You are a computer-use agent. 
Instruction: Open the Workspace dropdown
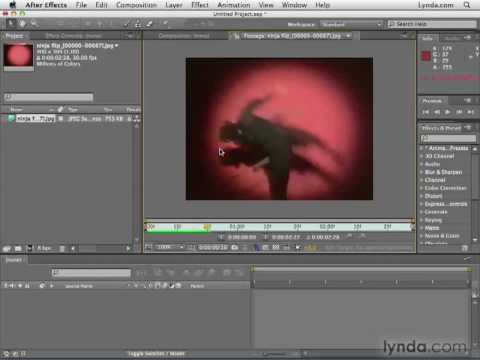[x=351, y=24]
